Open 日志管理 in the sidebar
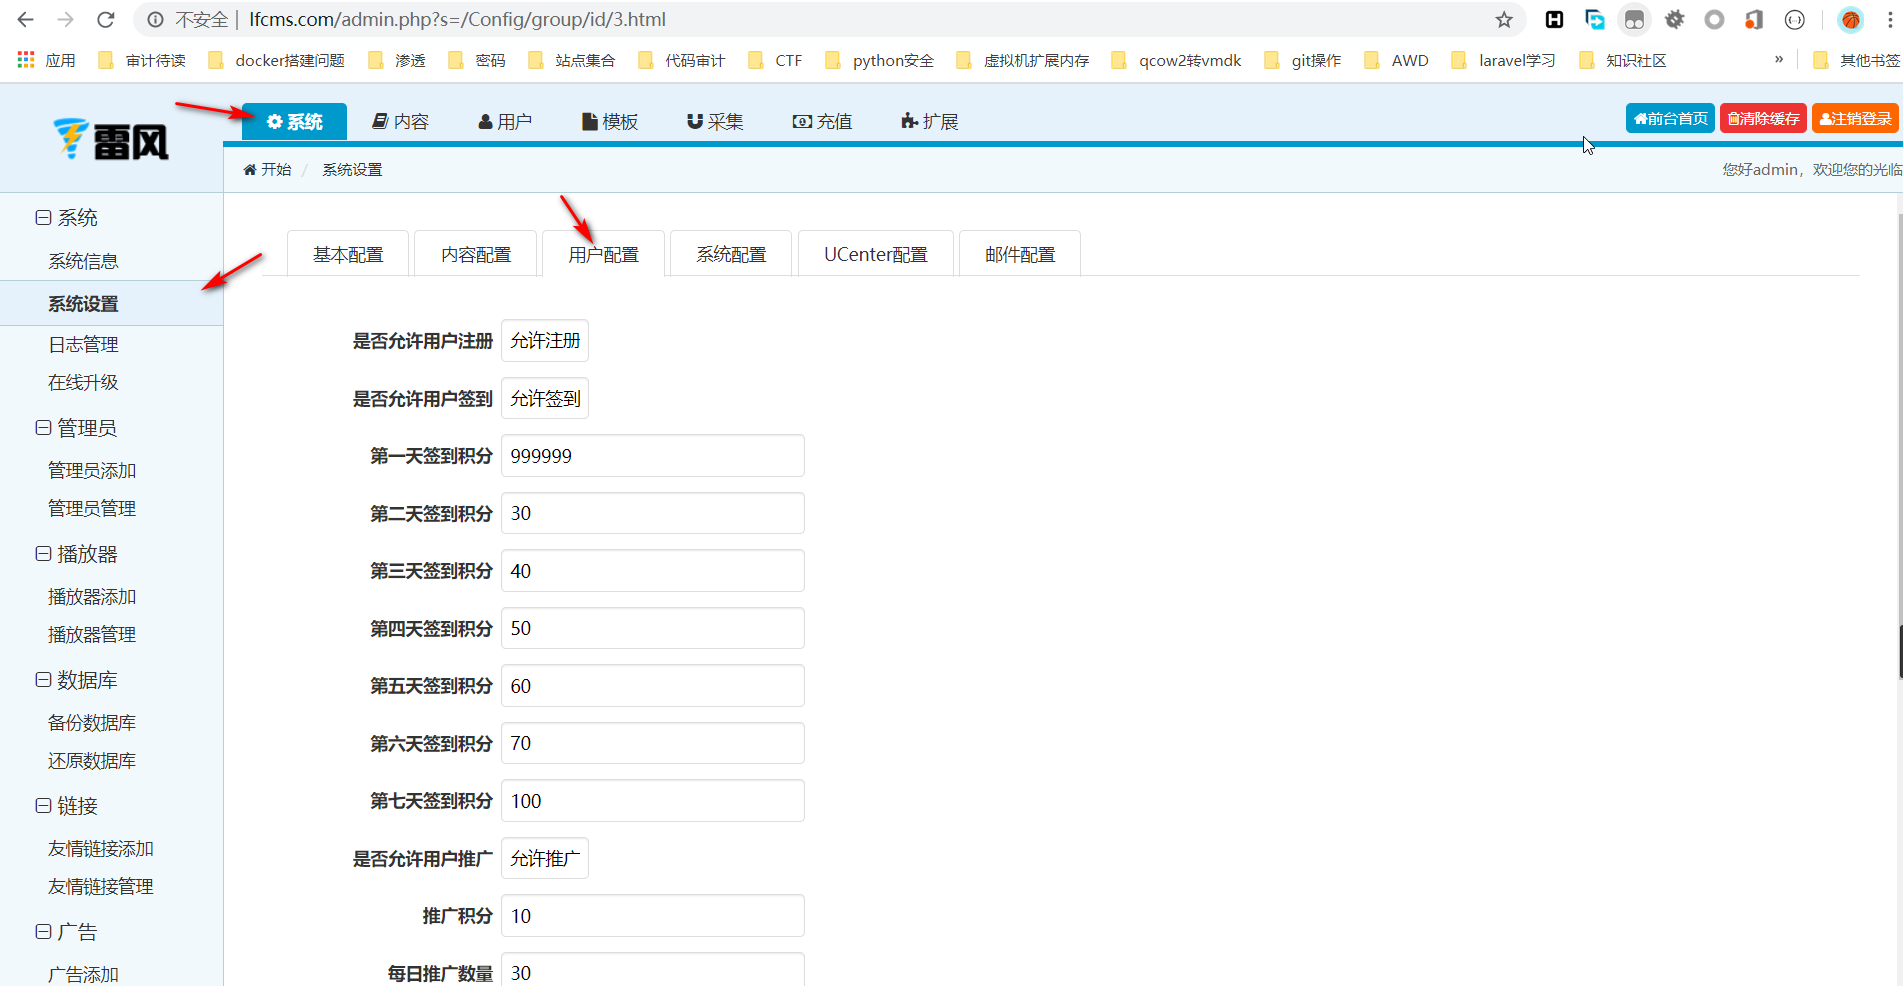This screenshot has width=1903, height=986. click(83, 345)
